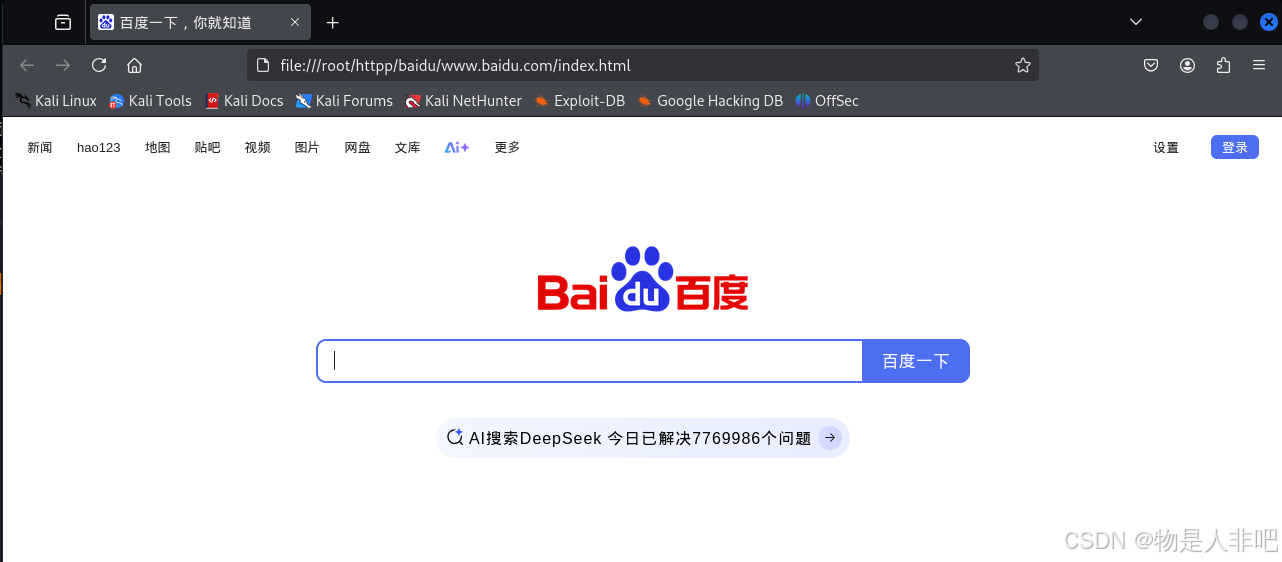
Task: Click the browser Back arrow
Action: pos(27,65)
